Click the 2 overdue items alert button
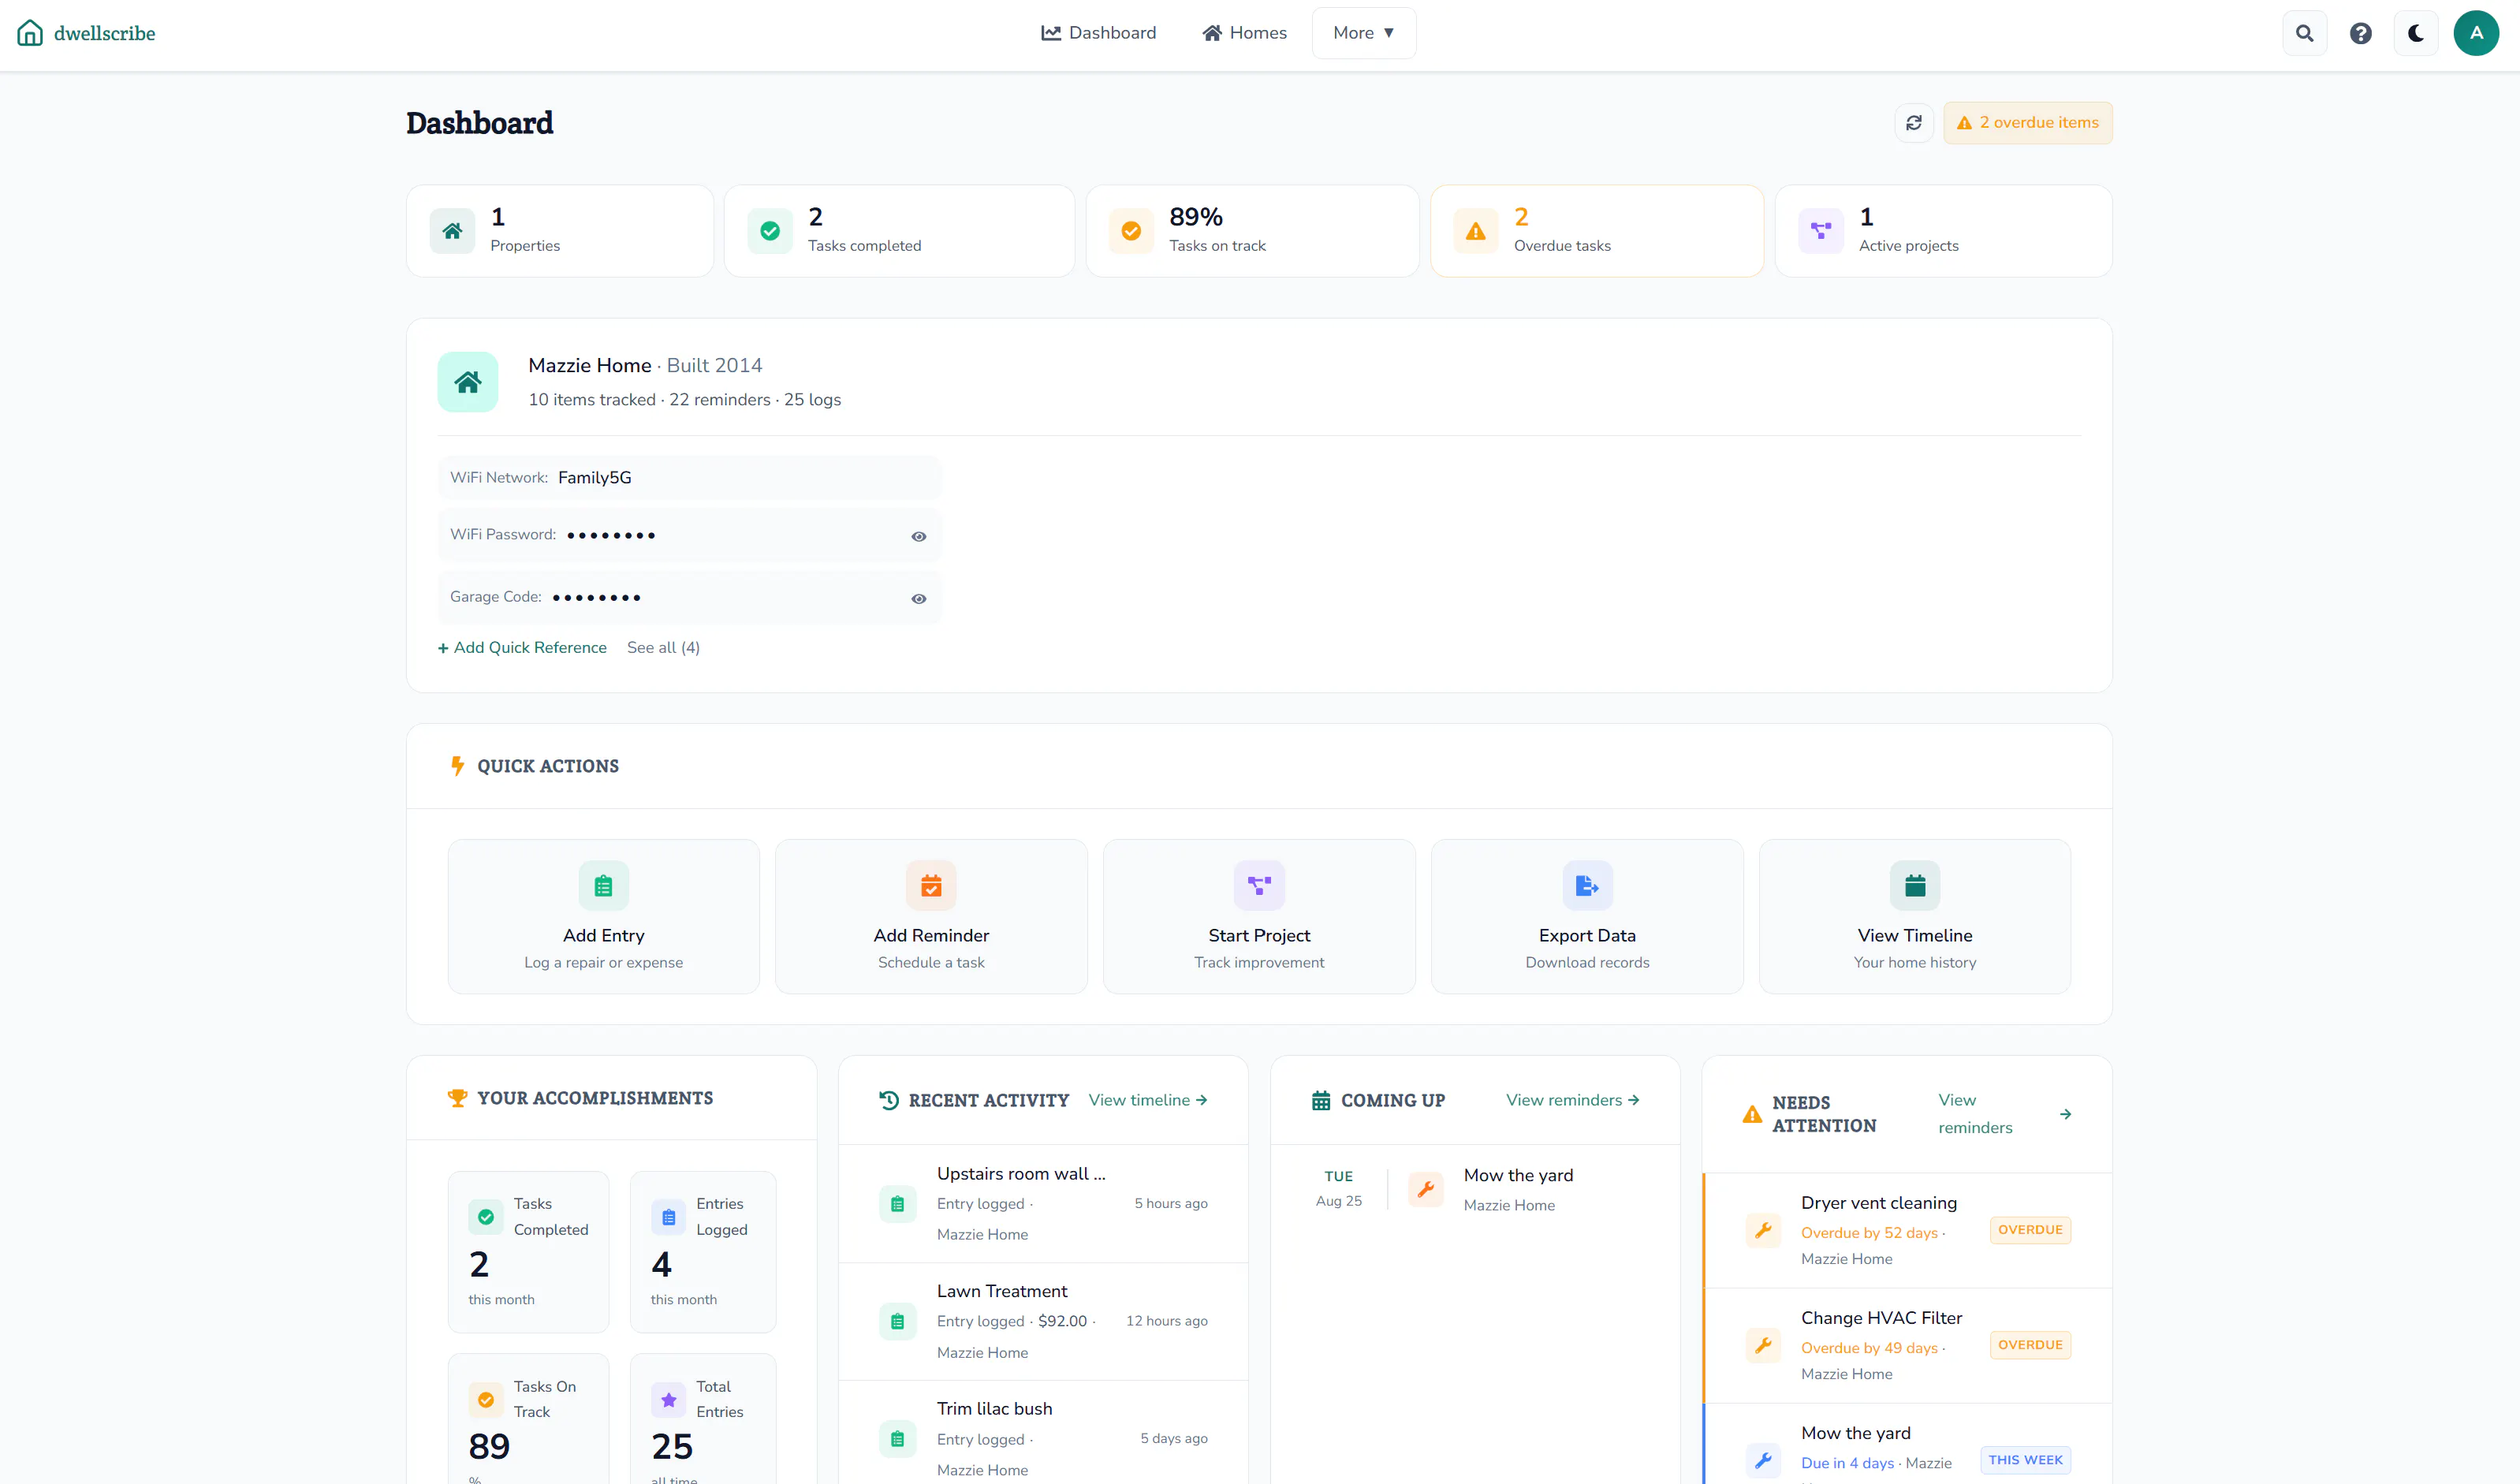2520x1484 pixels. [2028, 123]
